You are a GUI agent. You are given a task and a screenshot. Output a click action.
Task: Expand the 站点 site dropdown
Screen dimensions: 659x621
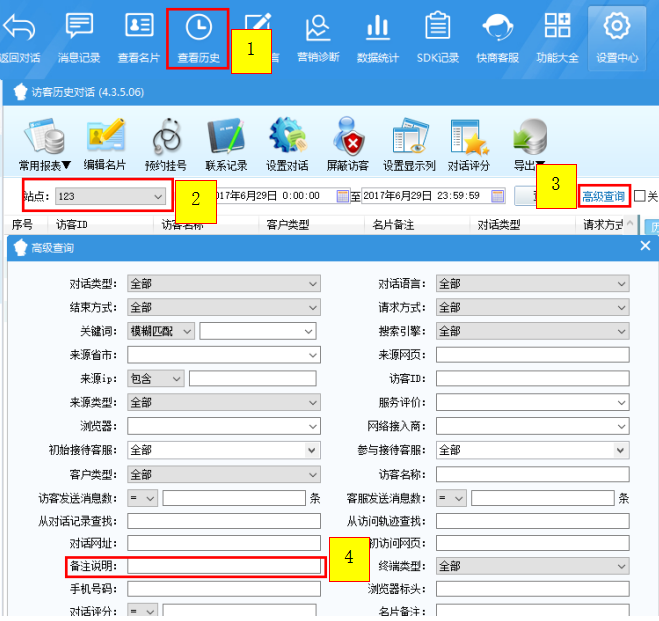click(158, 197)
